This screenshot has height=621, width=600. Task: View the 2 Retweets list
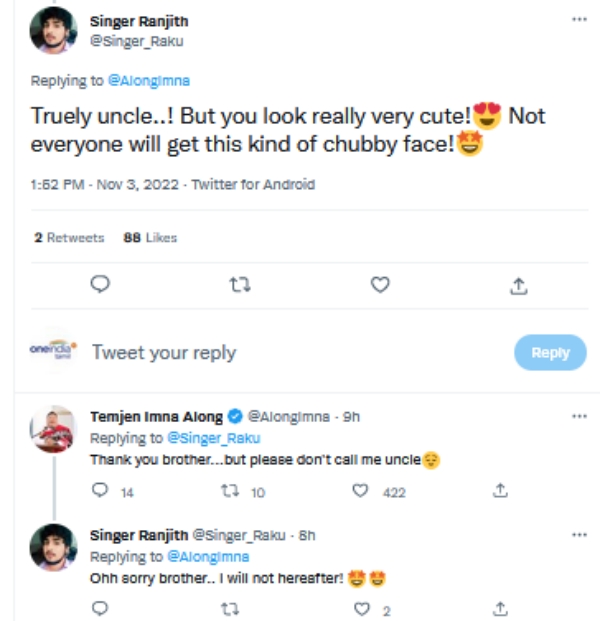click(68, 238)
